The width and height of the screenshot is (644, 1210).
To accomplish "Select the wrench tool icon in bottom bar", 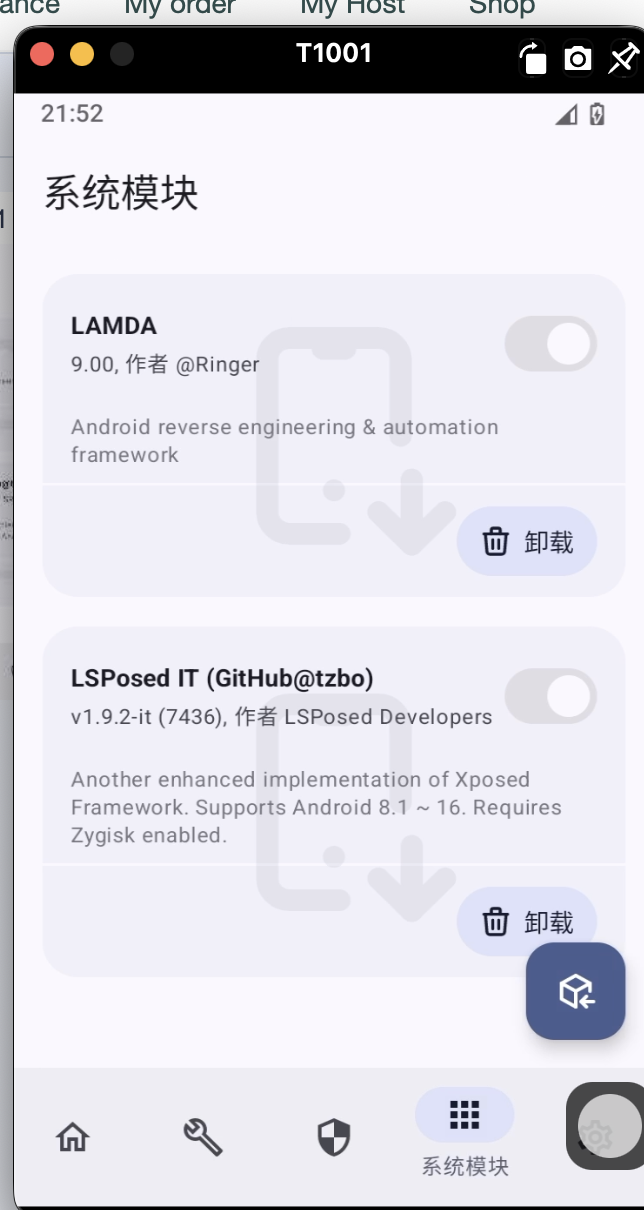I will coord(203,1137).
